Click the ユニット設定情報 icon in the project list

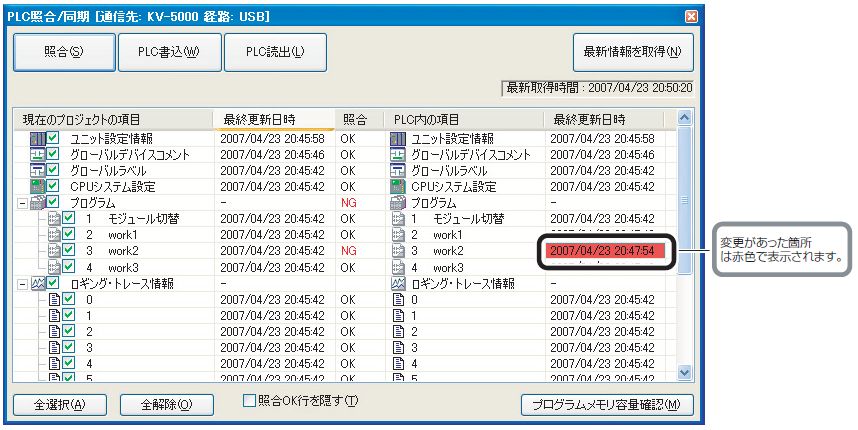tap(37, 138)
